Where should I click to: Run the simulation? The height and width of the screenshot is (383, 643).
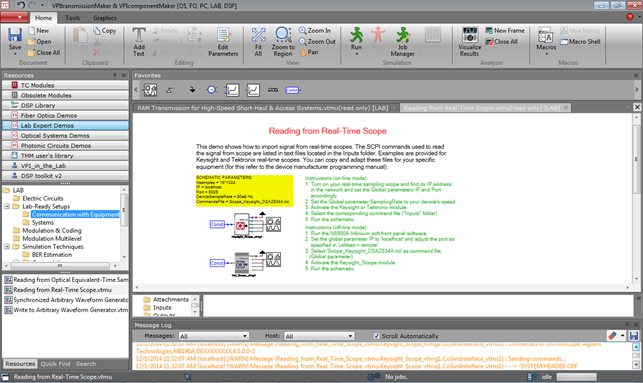[x=356, y=41]
